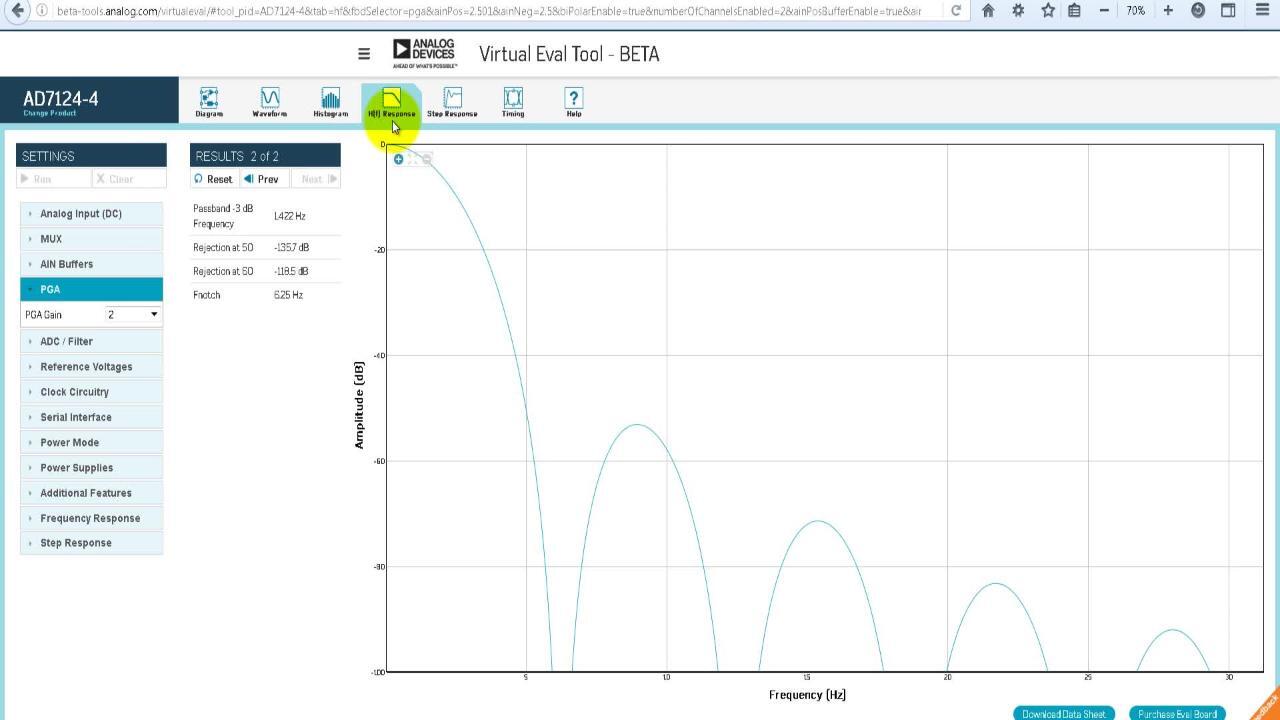Expand the Serial Interface section
Screen dimensions: 1280x720
tap(91, 417)
